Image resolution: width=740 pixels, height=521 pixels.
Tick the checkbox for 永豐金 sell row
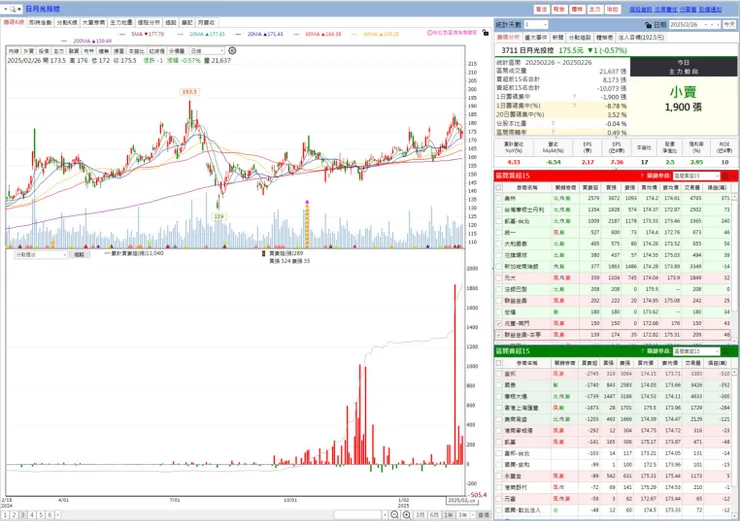point(499,476)
